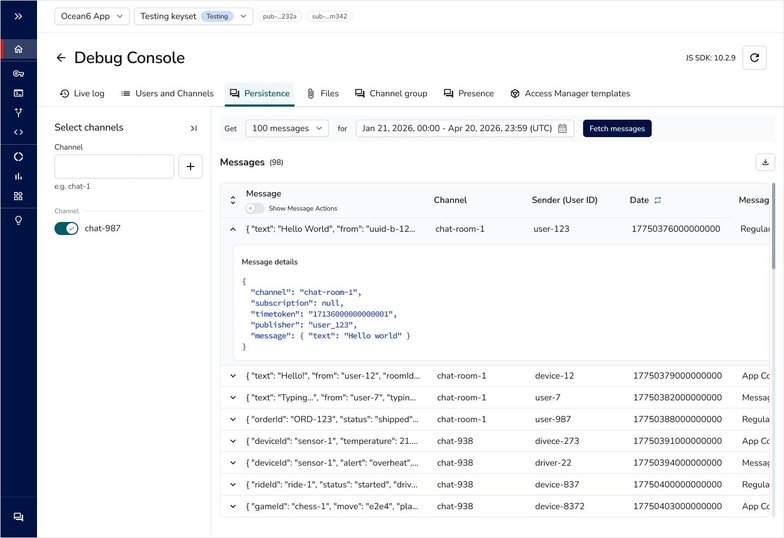Expand the driver-22 overheat message row
This screenshot has width=784, height=538.
233,463
